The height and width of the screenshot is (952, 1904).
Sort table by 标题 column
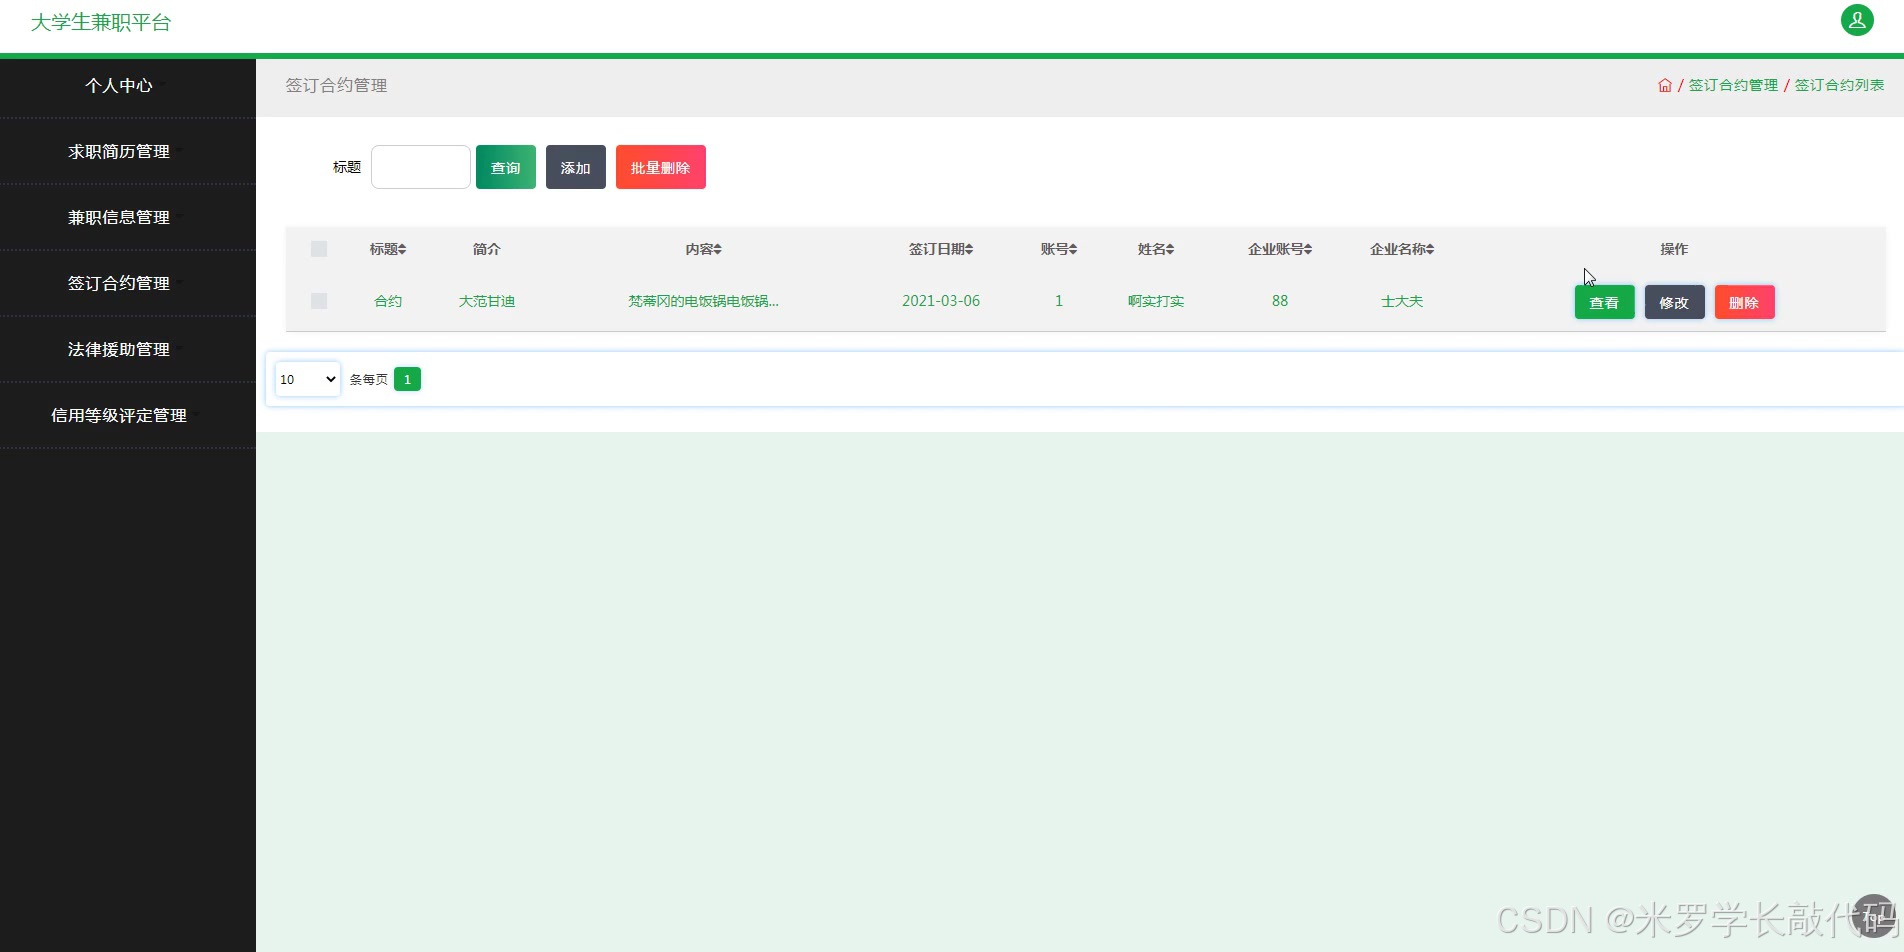388,249
